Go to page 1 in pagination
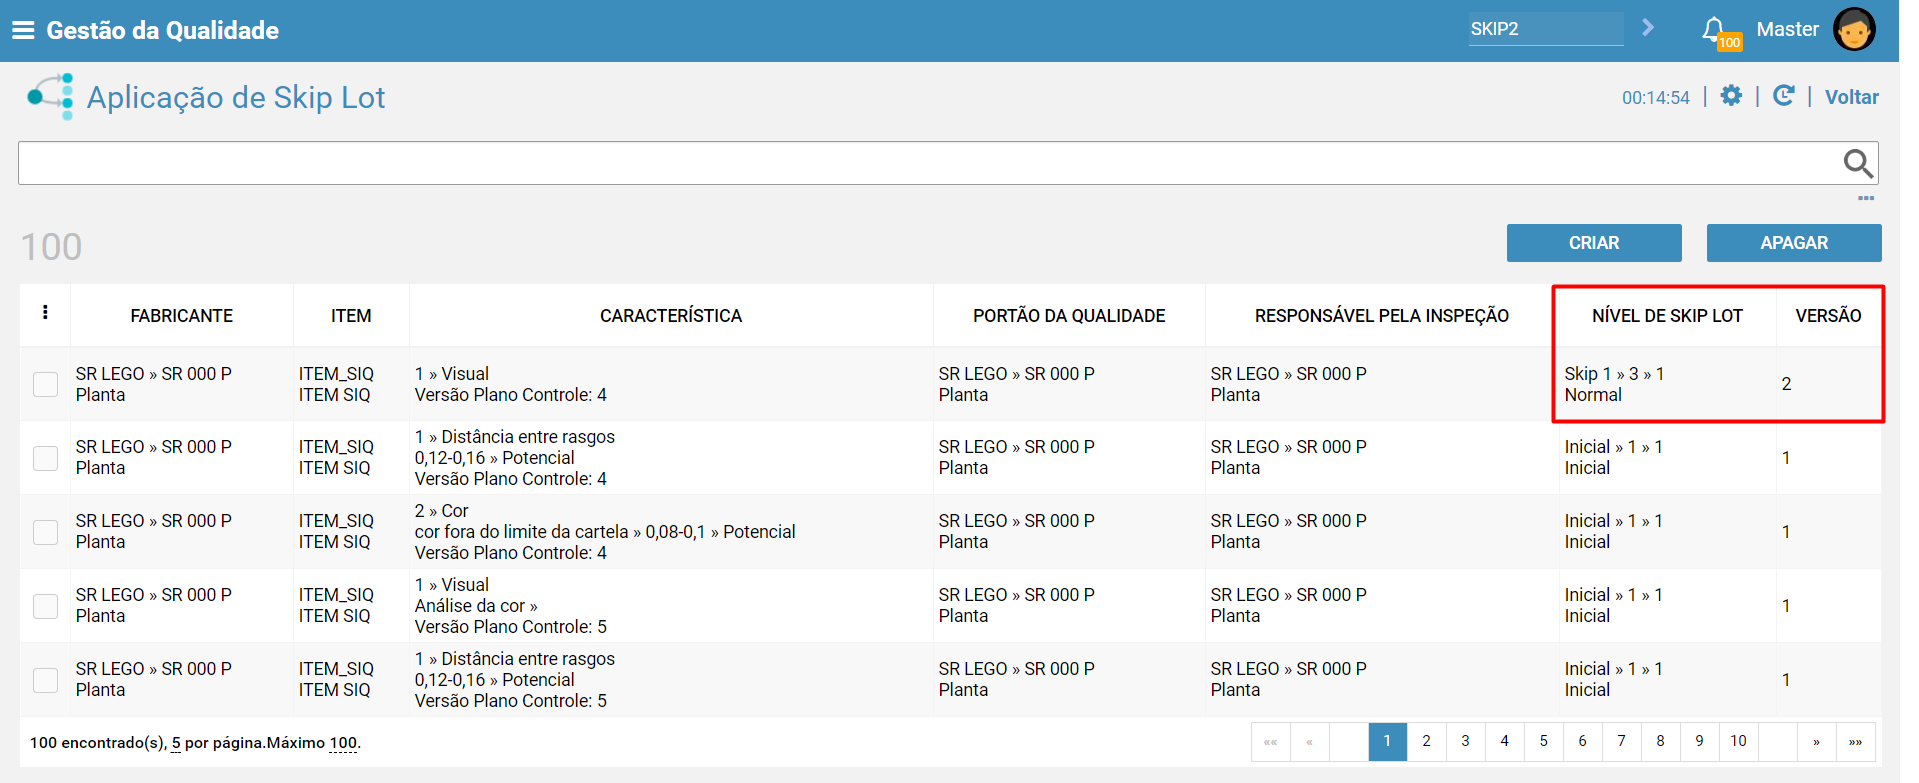The height and width of the screenshot is (783, 1919). pyautogui.click(x=1387, y=741)
